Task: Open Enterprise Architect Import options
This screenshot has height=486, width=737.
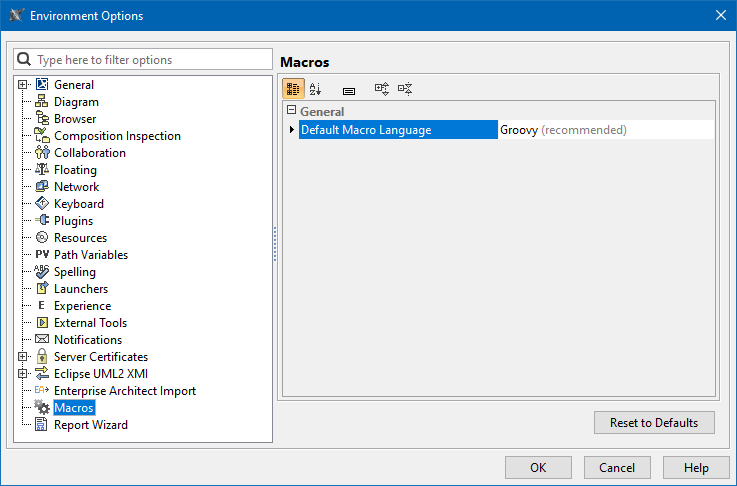Action: pos(125,391)
